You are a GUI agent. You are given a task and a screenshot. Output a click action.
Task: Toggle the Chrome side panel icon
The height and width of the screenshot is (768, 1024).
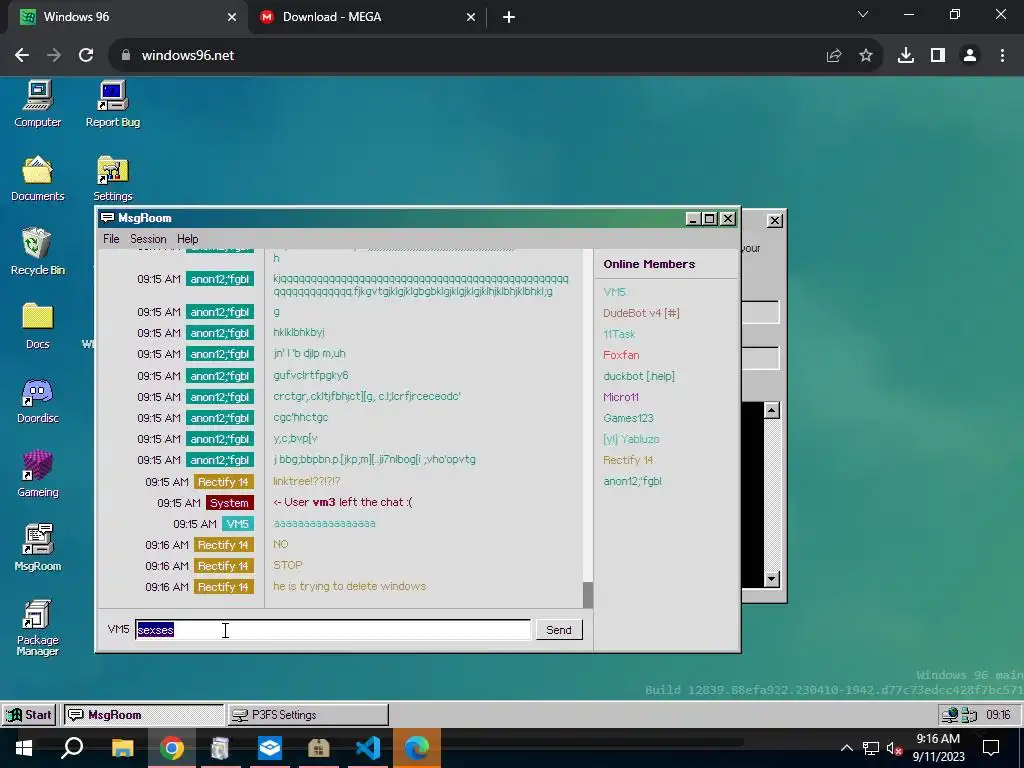938,56
